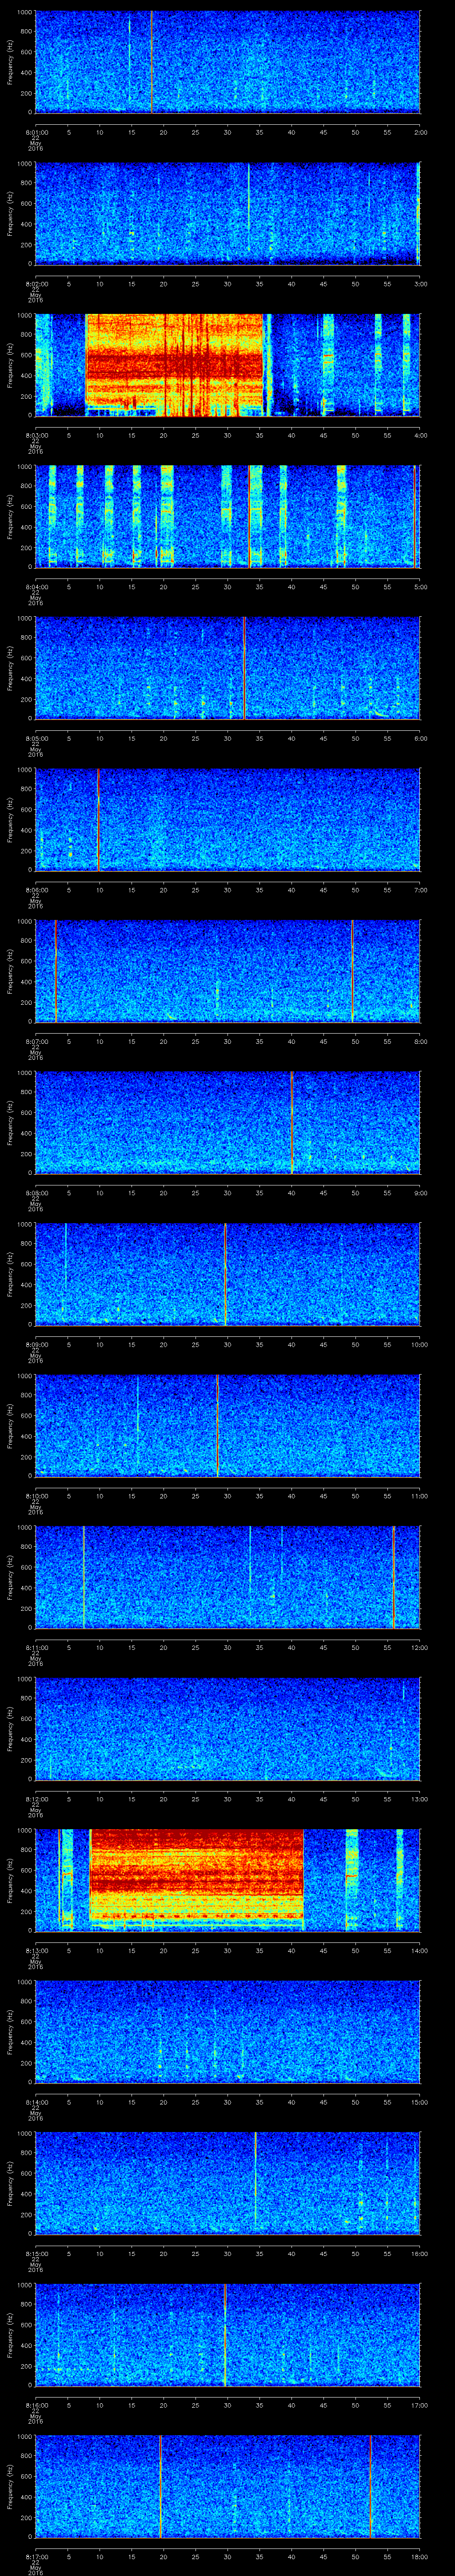Image resolution: width=455 pixels, height=2576 pixels.
Task: Click the '8:10:00' start time label
Action: coord(36,1496)
